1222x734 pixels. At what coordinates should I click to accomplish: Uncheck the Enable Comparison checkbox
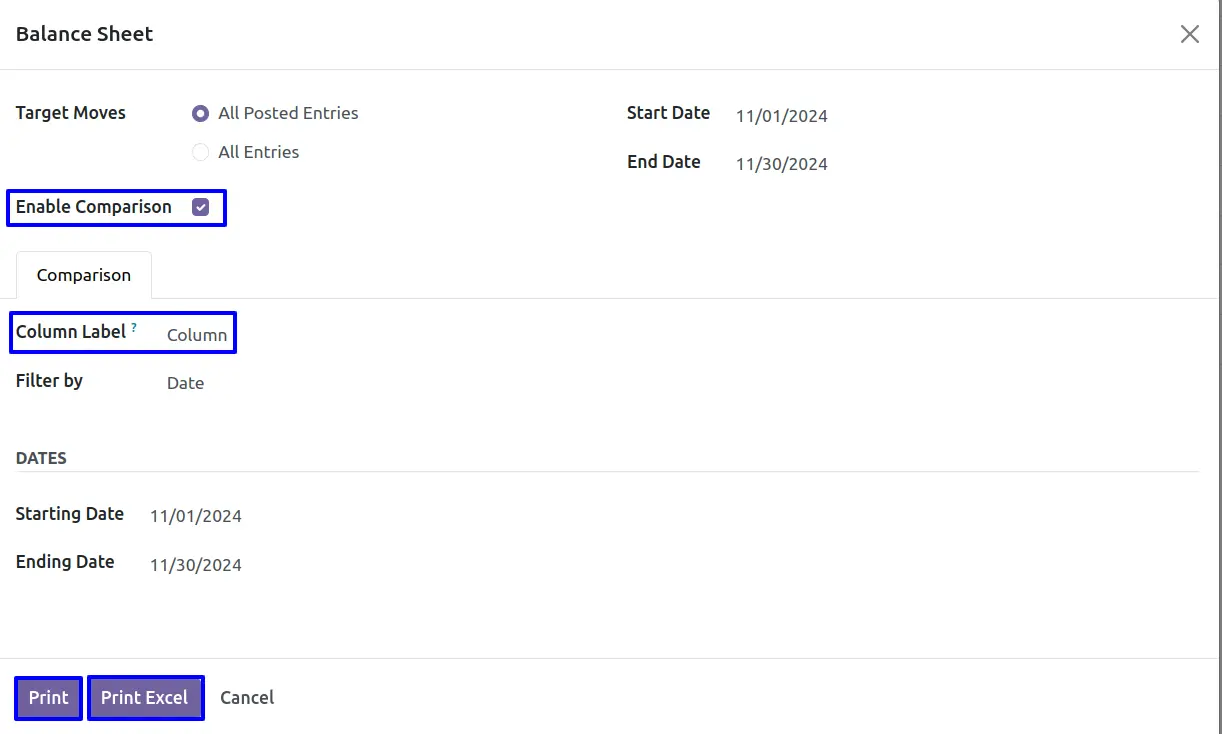coord(201,208)
